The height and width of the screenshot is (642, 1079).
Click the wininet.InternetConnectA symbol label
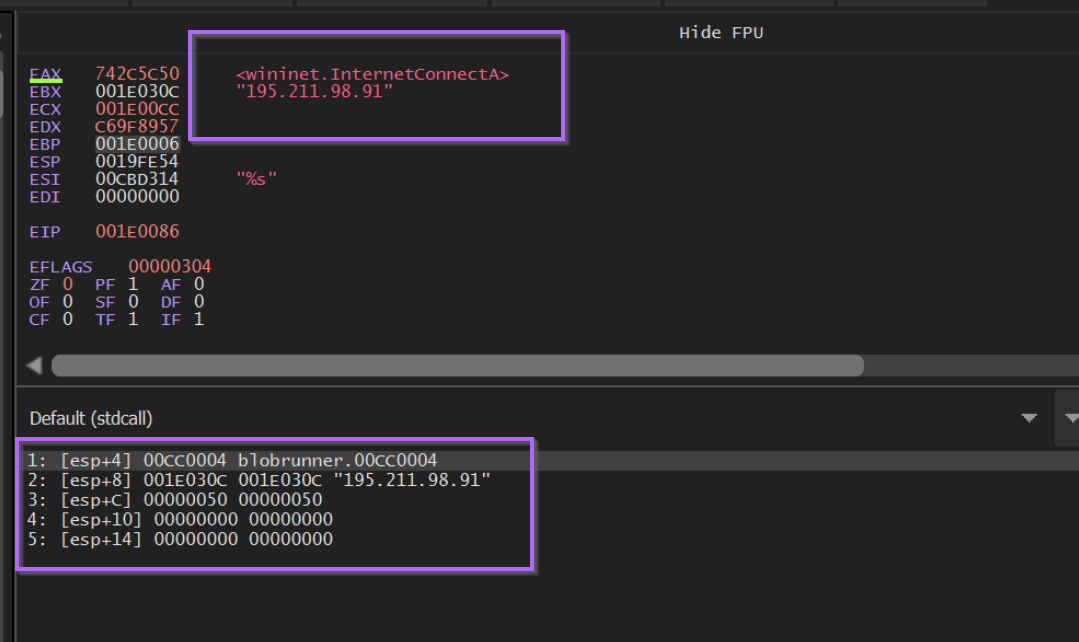click(x=372, y=74)
